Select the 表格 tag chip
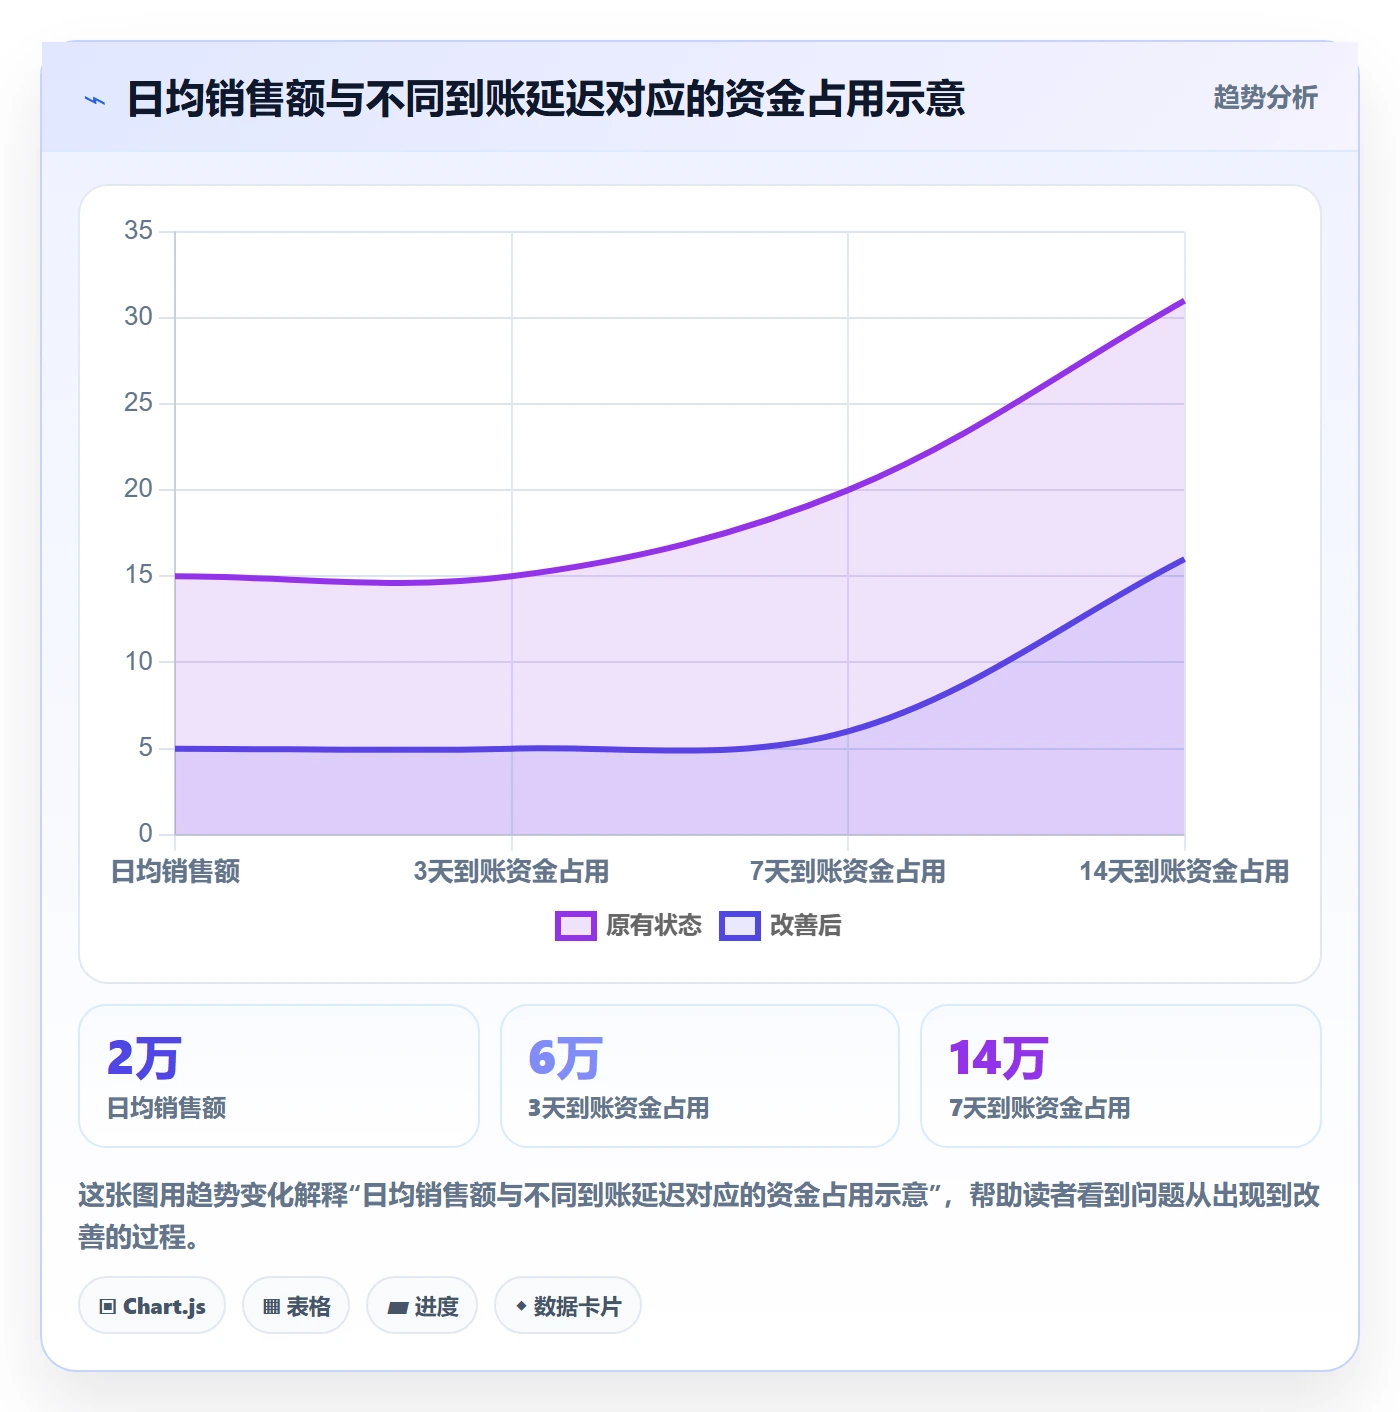1400x1412 pixels. (x=296, y=1306)
